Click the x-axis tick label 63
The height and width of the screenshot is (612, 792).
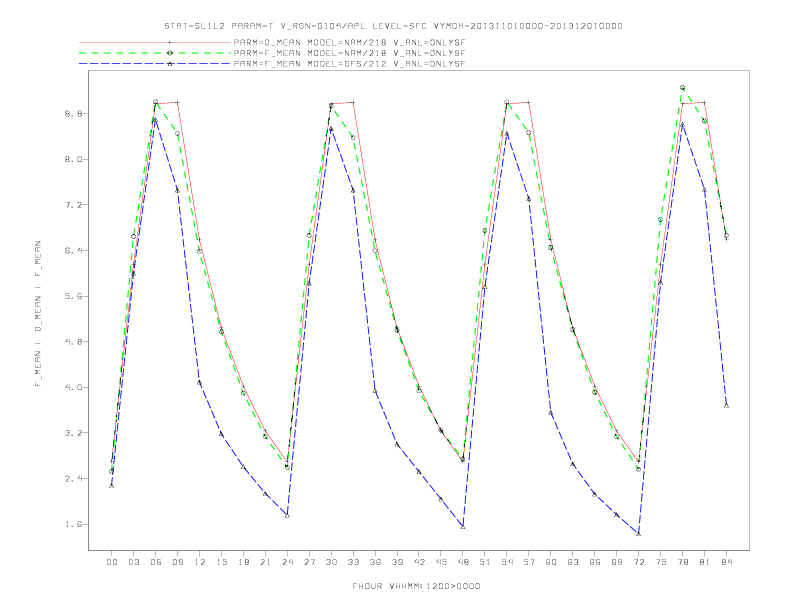coord(573,562)
